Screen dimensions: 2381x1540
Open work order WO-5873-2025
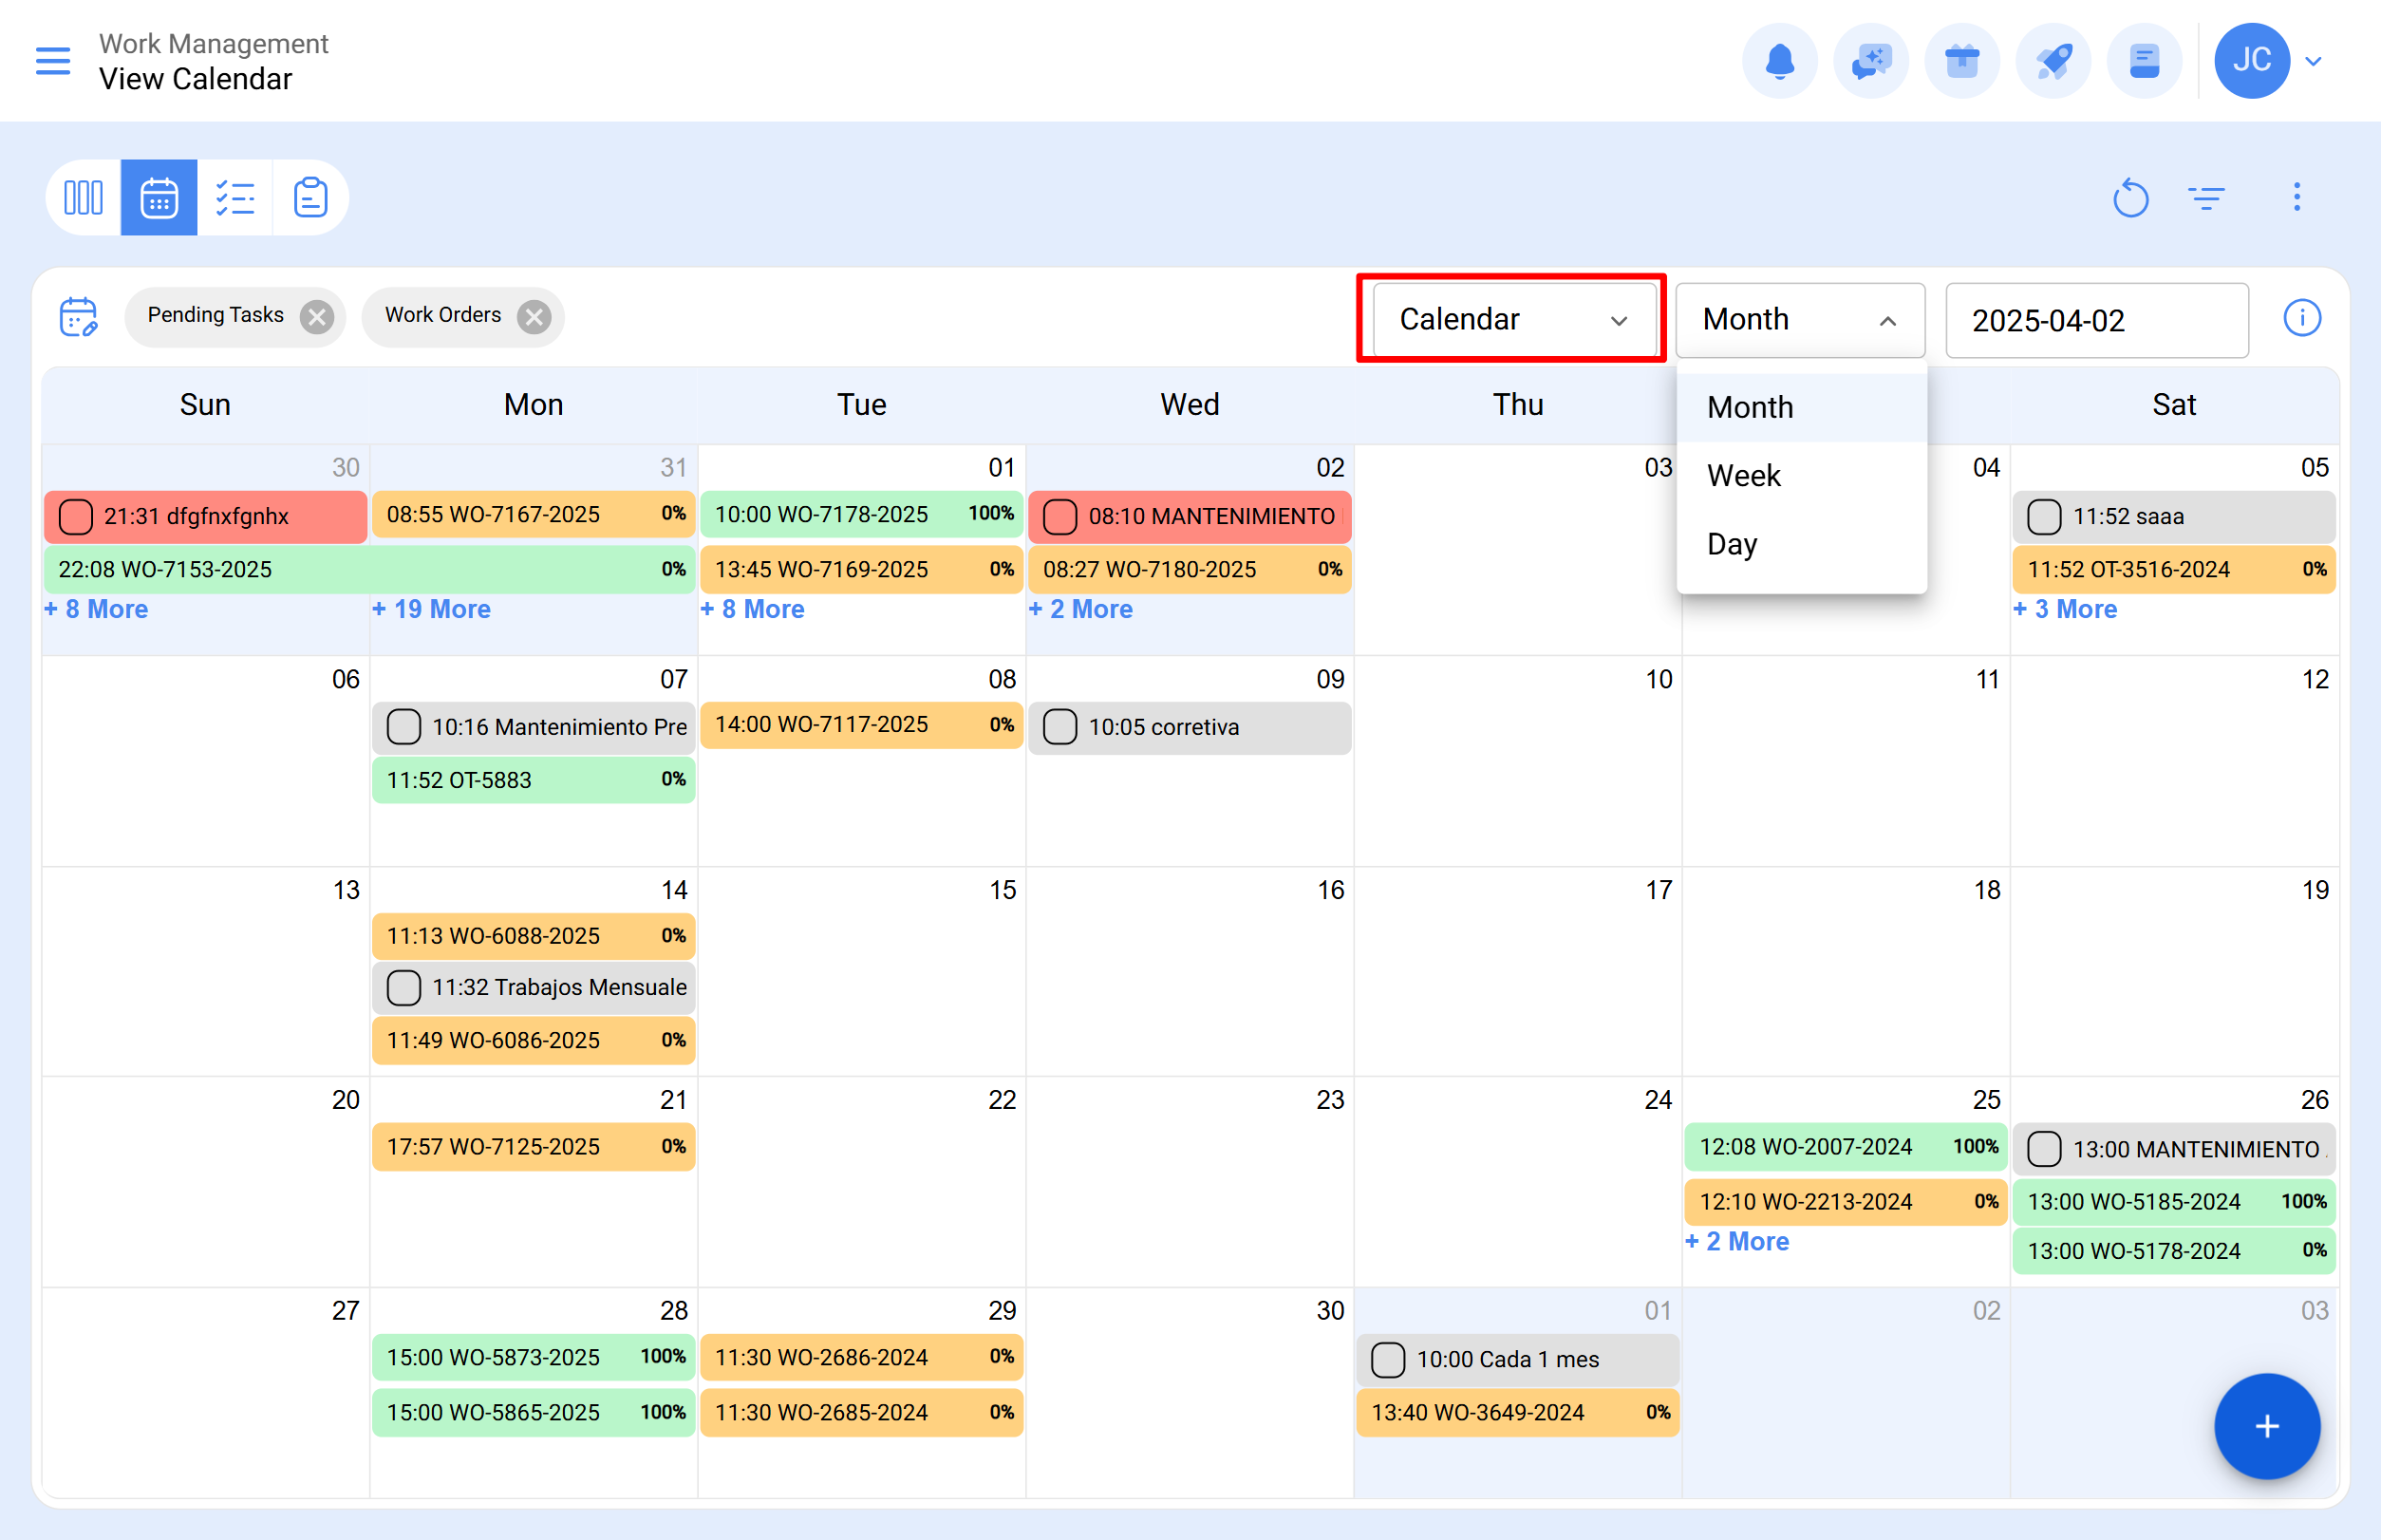pyautogui.click(x=533, y=1357)
